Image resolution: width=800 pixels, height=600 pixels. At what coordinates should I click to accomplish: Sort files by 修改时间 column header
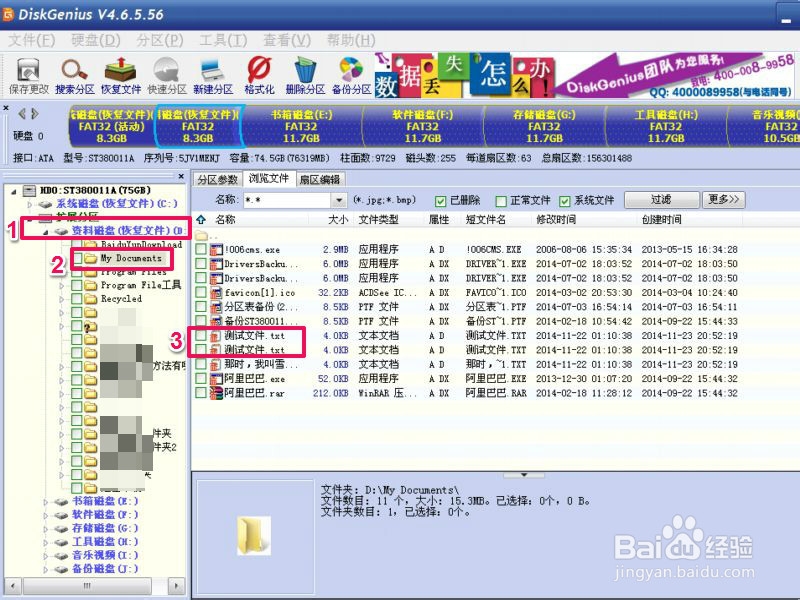[x=556, y=219]
